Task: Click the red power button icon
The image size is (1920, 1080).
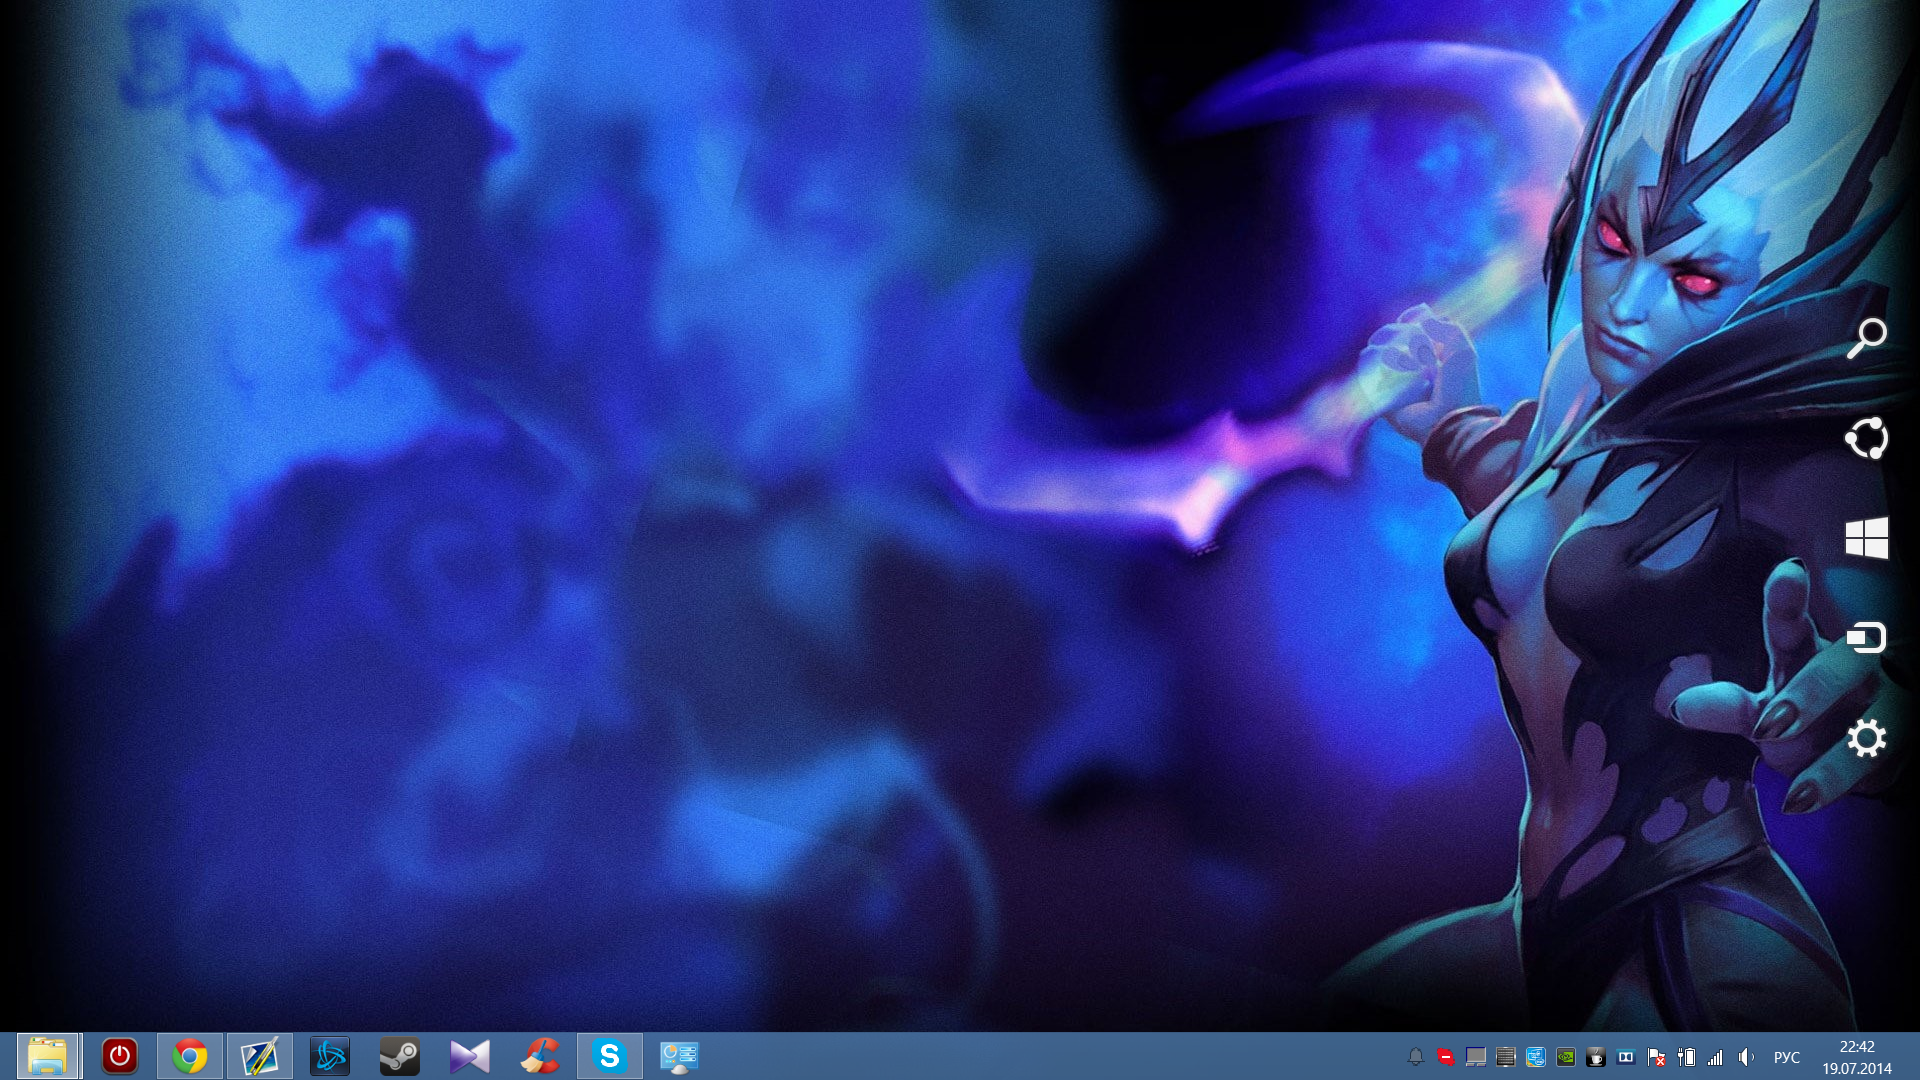Action: pos(120,1056)
